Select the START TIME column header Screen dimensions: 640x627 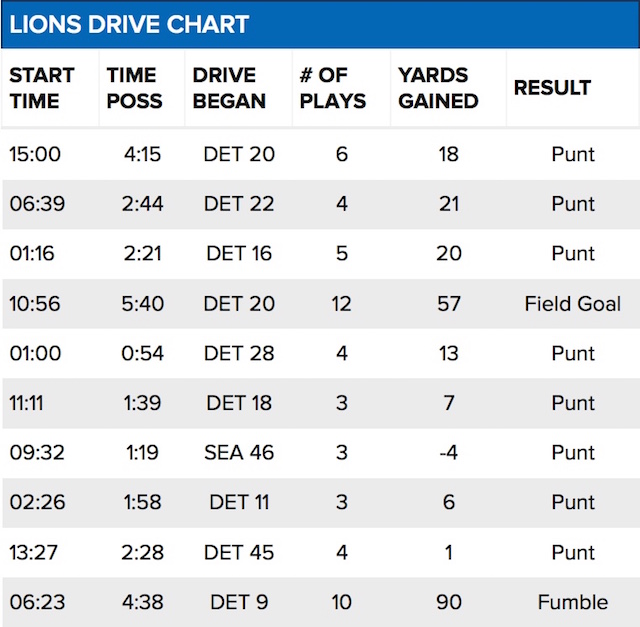[x=42, y=88]
